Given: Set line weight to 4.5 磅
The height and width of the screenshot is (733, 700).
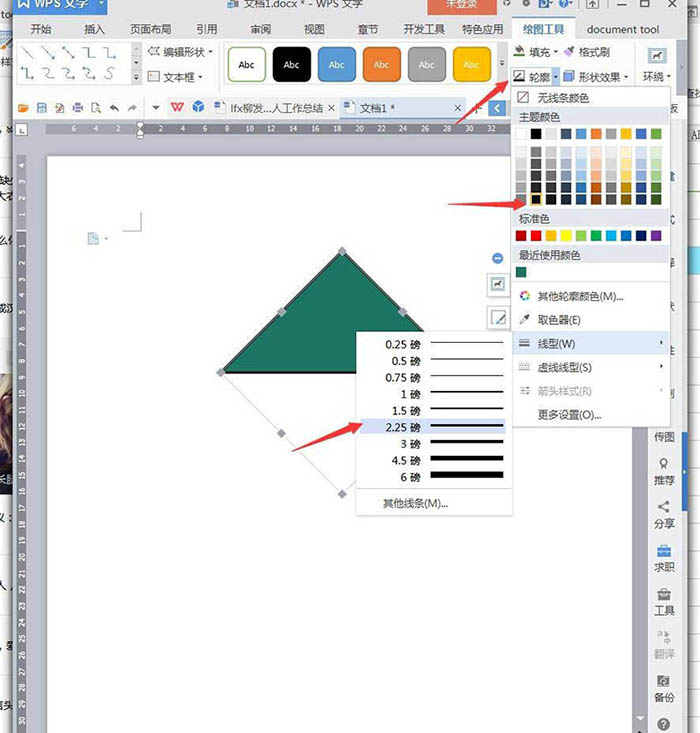Looking at the screenshot, I should (x=433, y=460).
